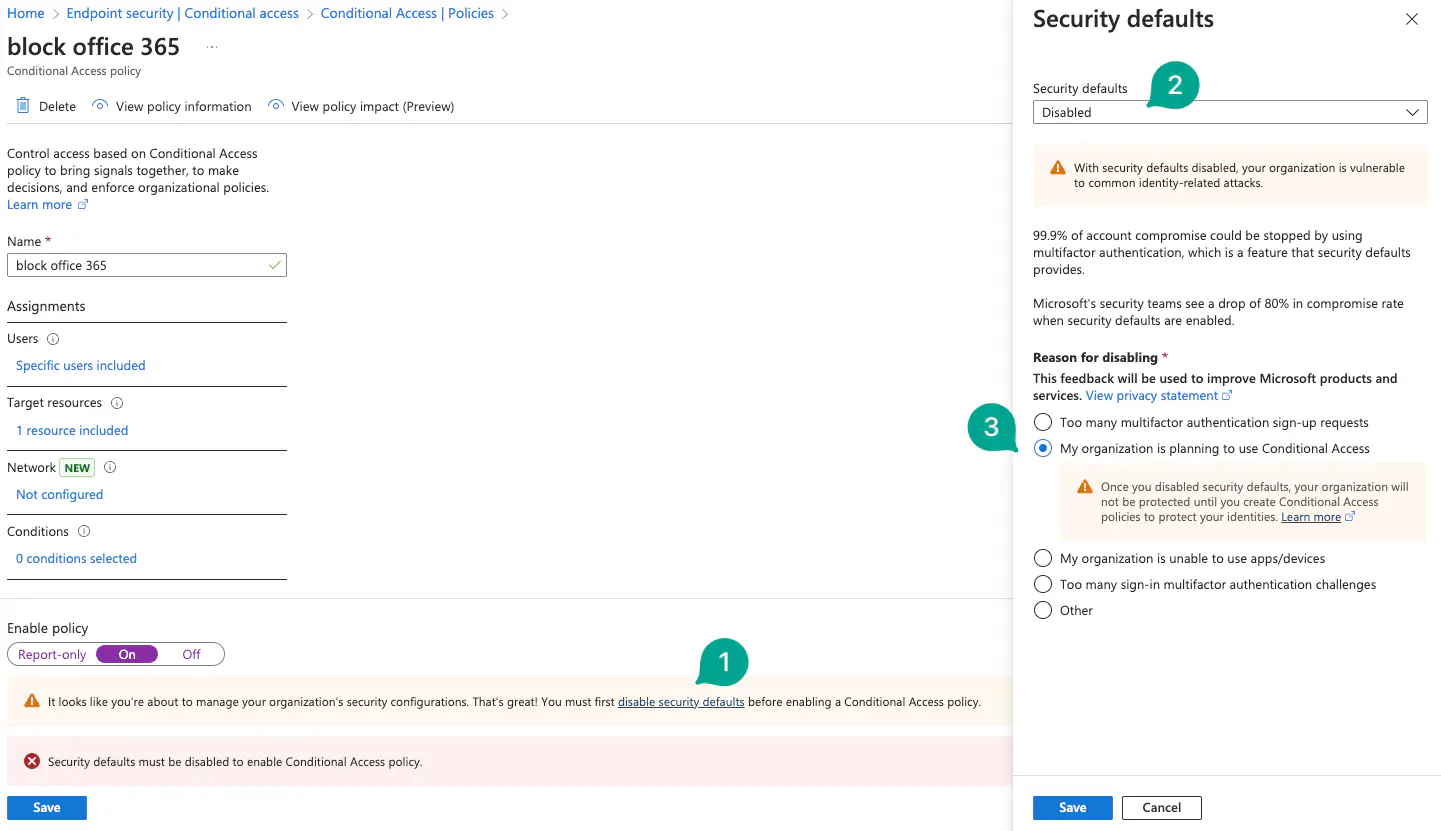This screenshot has width=1441, height=831.
Task: Click the info icon next to Users
Action: pyautogui.click(x=53, y=339)
